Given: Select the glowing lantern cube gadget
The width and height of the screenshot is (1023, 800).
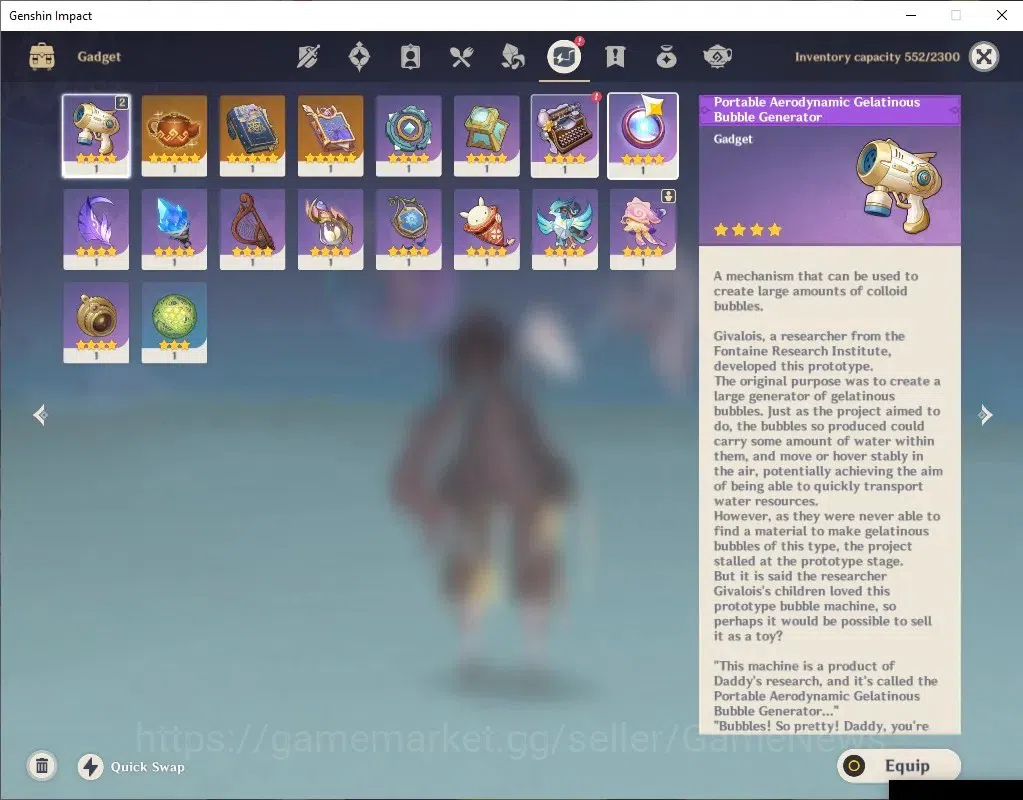Looking at the screenshot, I should pyautogui.click(x=487, y=136).
